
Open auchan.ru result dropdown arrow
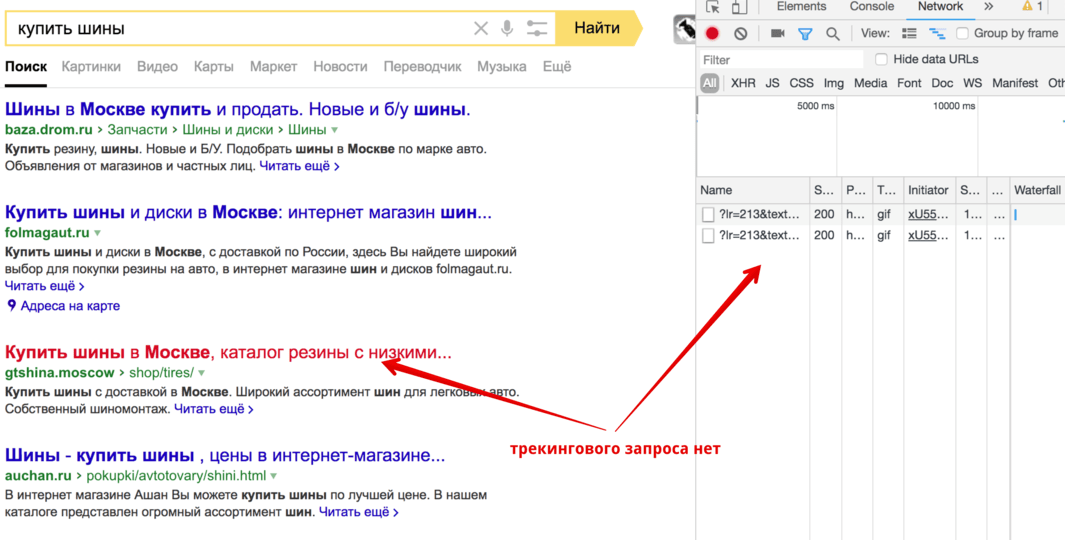click(273, 476)
